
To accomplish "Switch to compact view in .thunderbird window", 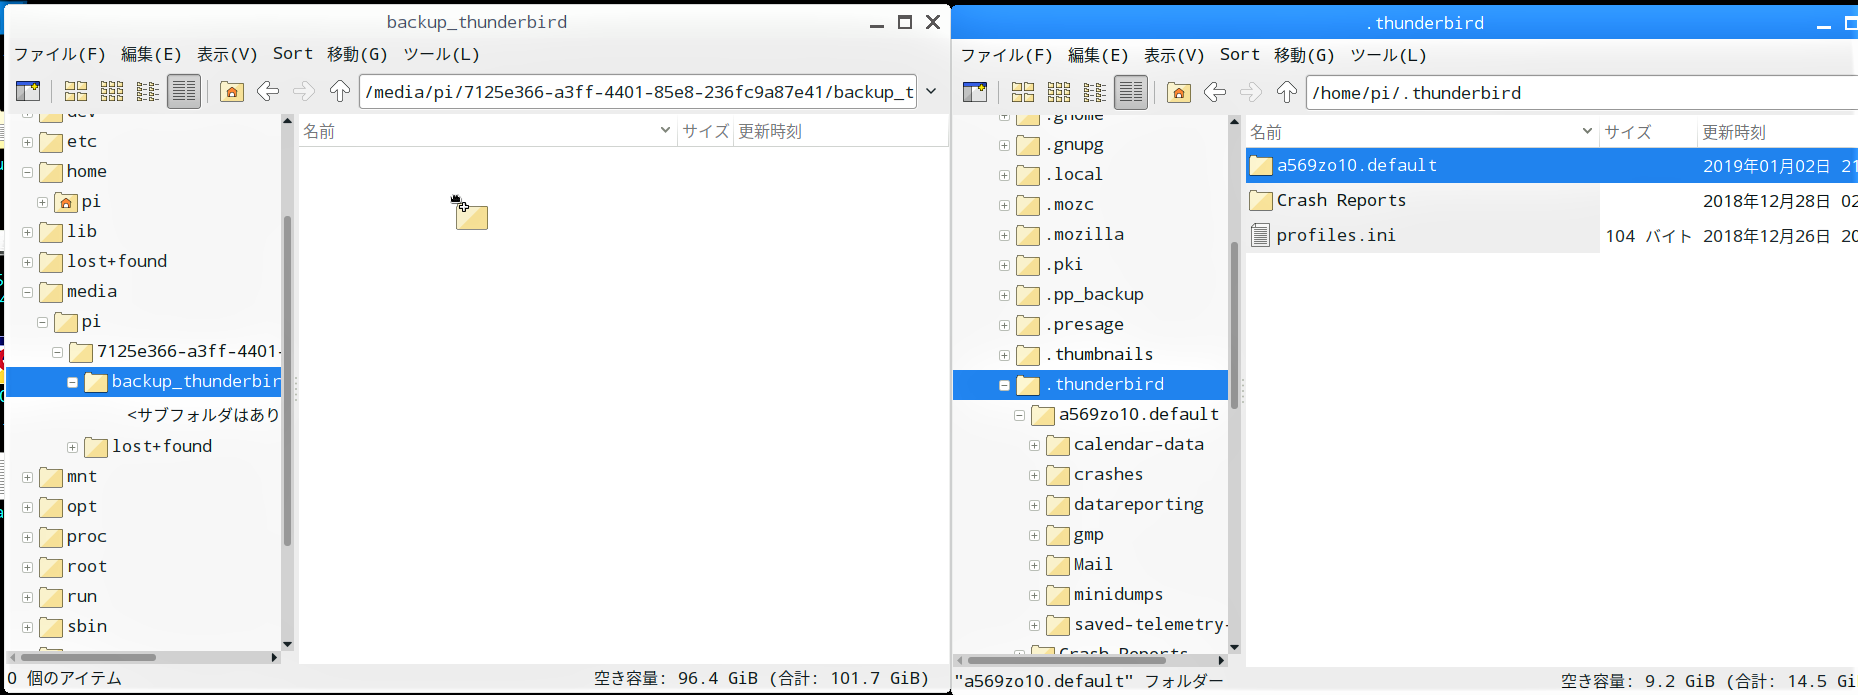I will click(1095, 93).
